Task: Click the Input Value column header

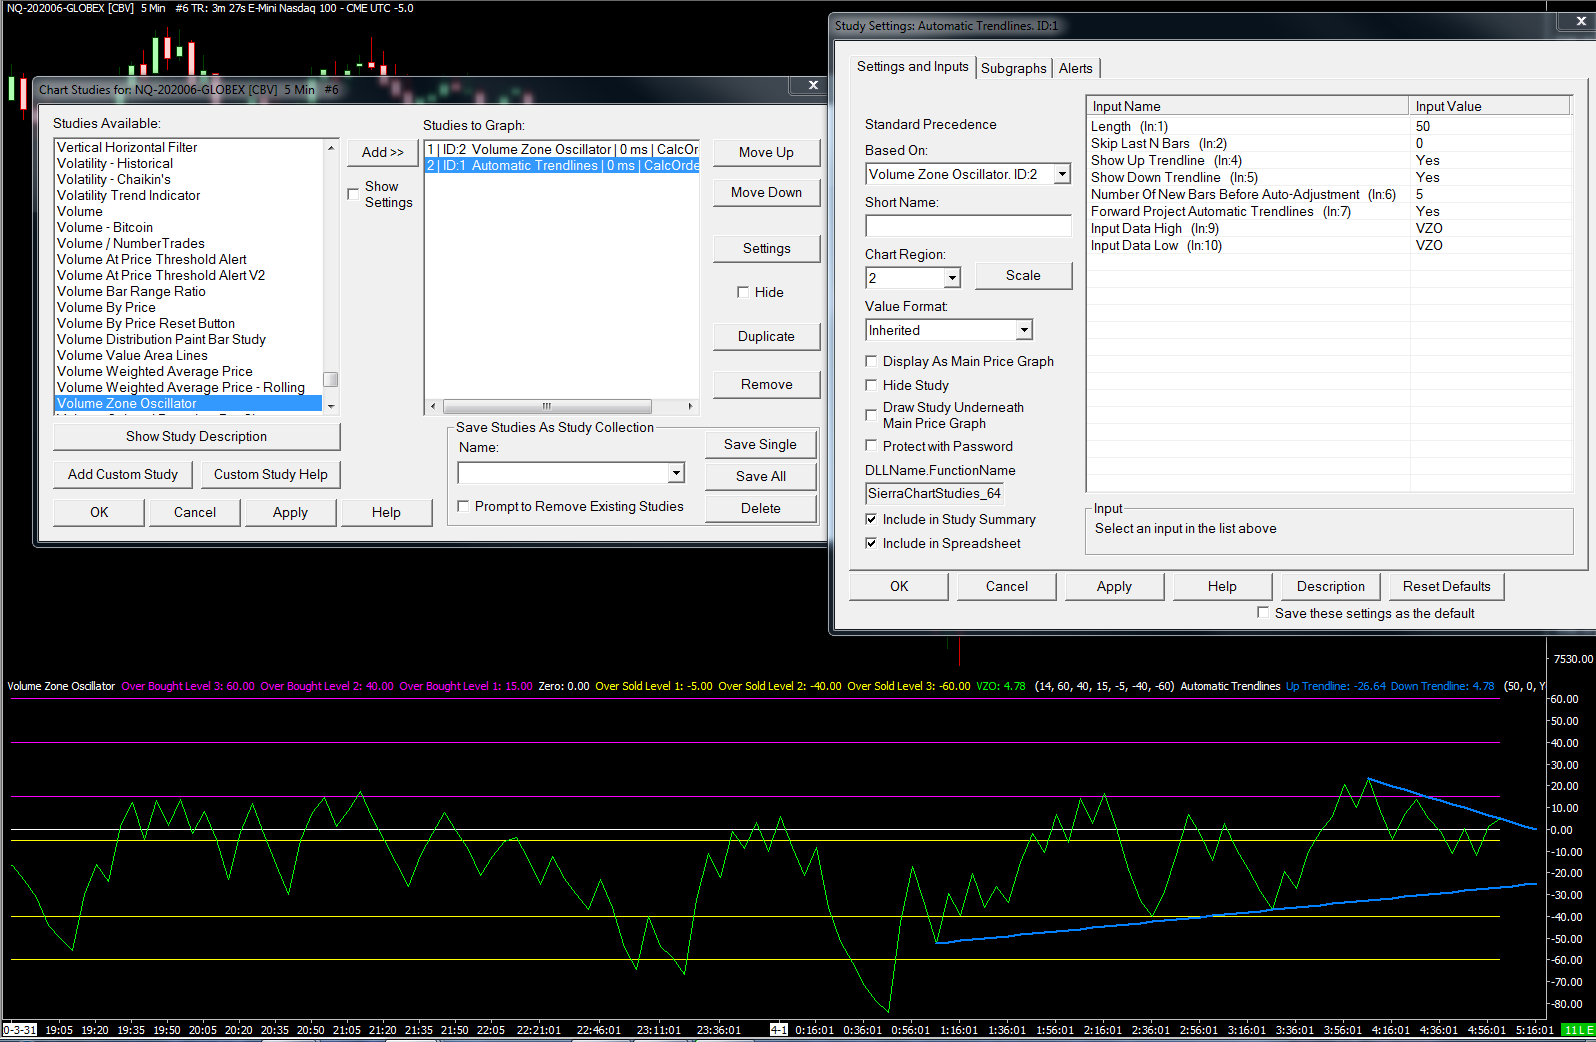Action: [1490, 106]
